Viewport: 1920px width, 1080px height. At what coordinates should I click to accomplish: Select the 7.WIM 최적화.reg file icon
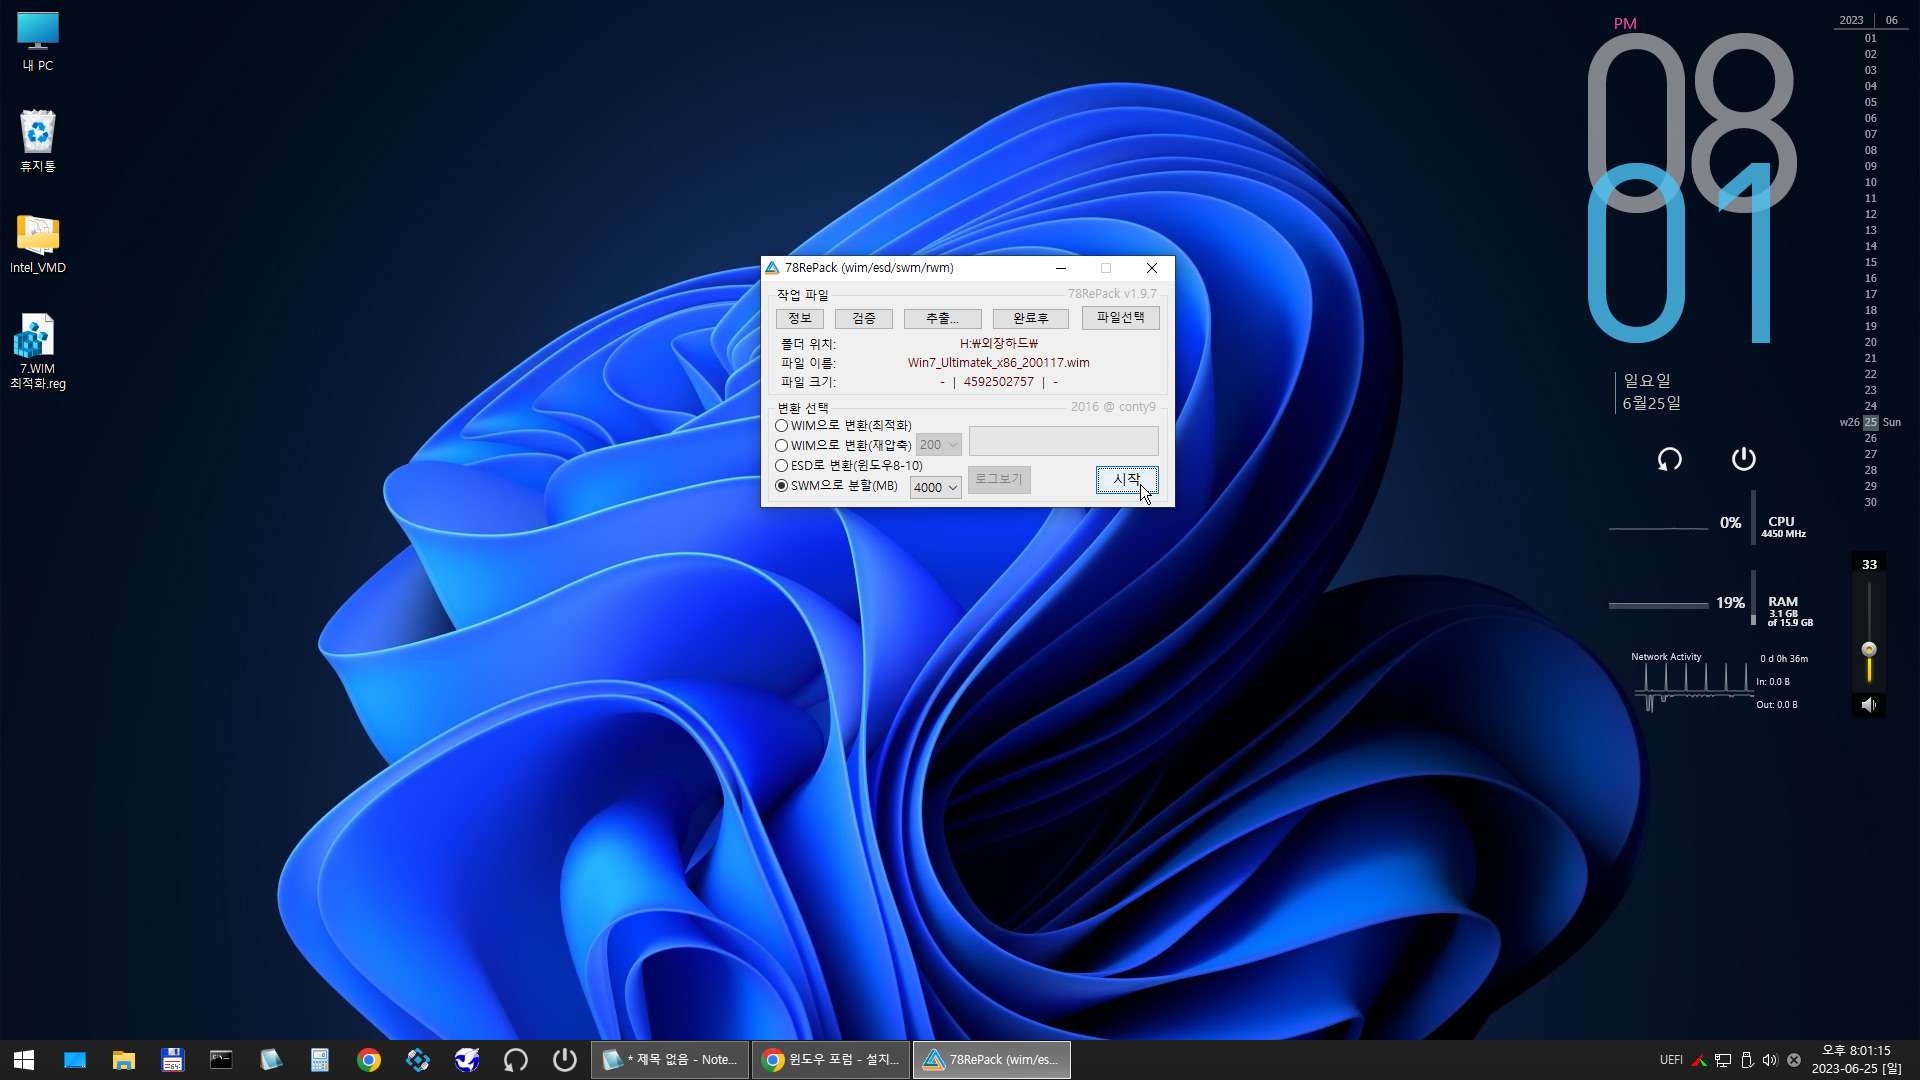point(38,351)
